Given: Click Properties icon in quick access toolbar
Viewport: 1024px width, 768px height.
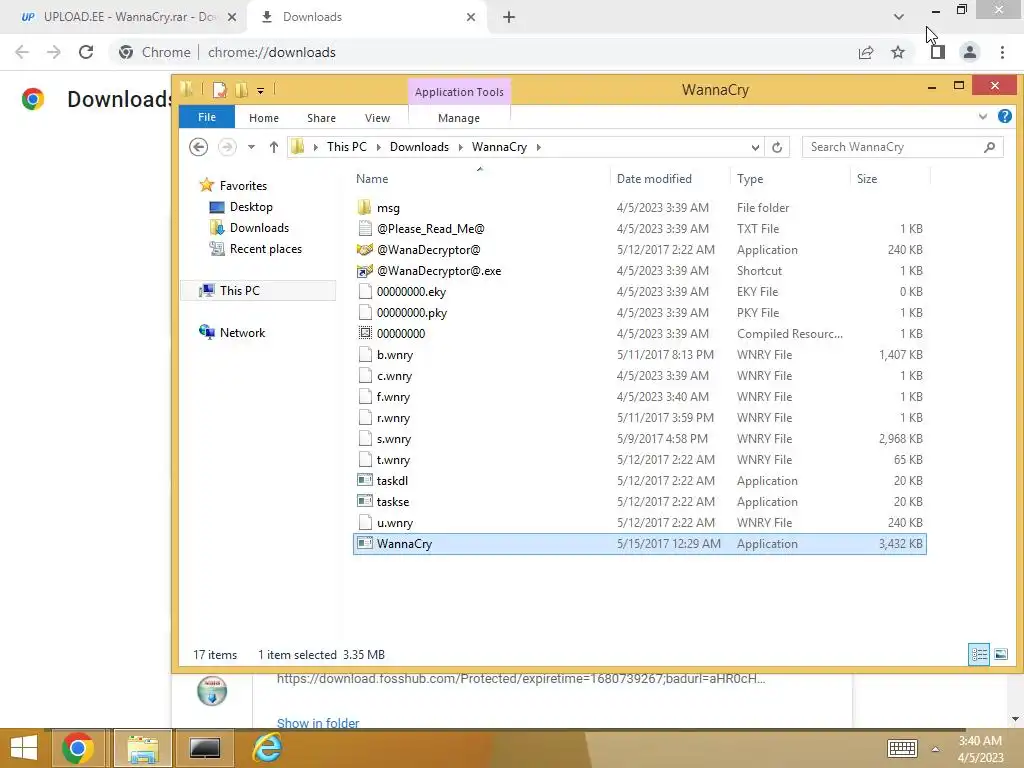Looking at the screenshot, I should pyautogui.click(x=220, y=89).
